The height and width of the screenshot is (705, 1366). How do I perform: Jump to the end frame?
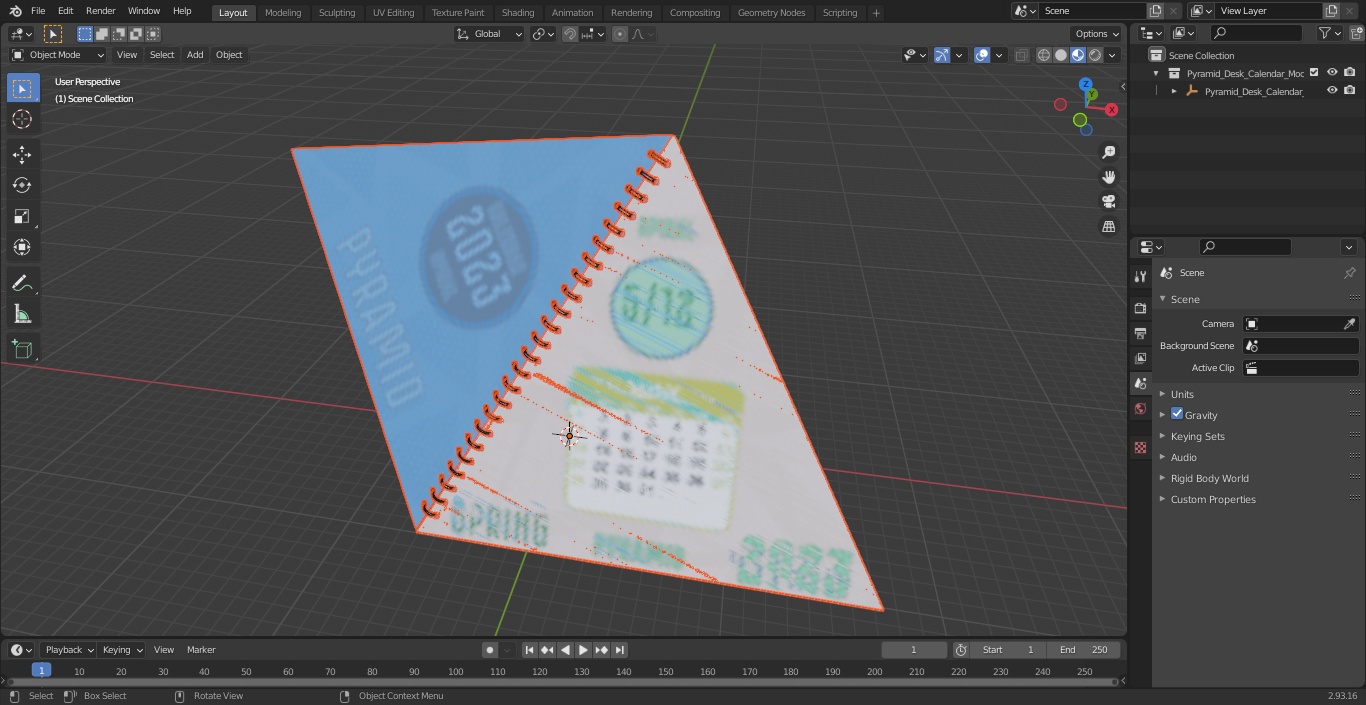click(x=620, y=650)
